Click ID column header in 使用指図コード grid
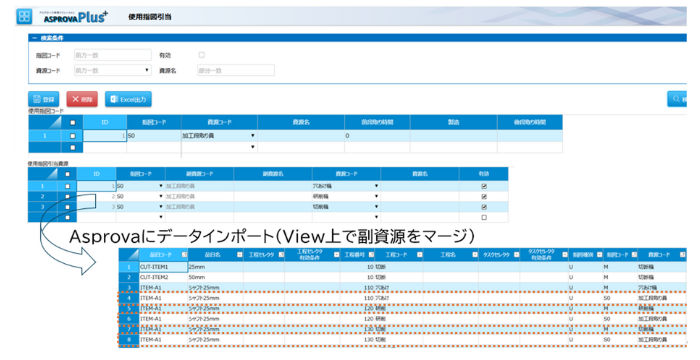The height and width of the screenshot is (360, 700). (x=105, y=122)
